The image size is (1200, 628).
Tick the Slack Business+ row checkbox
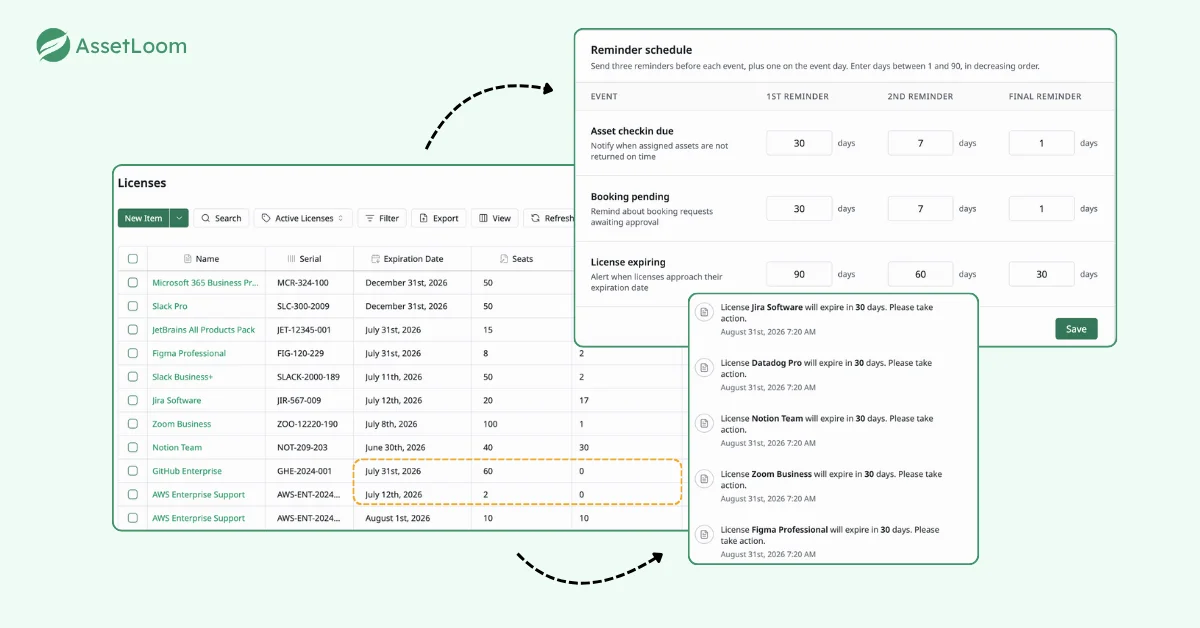click(x=133, y=377)
